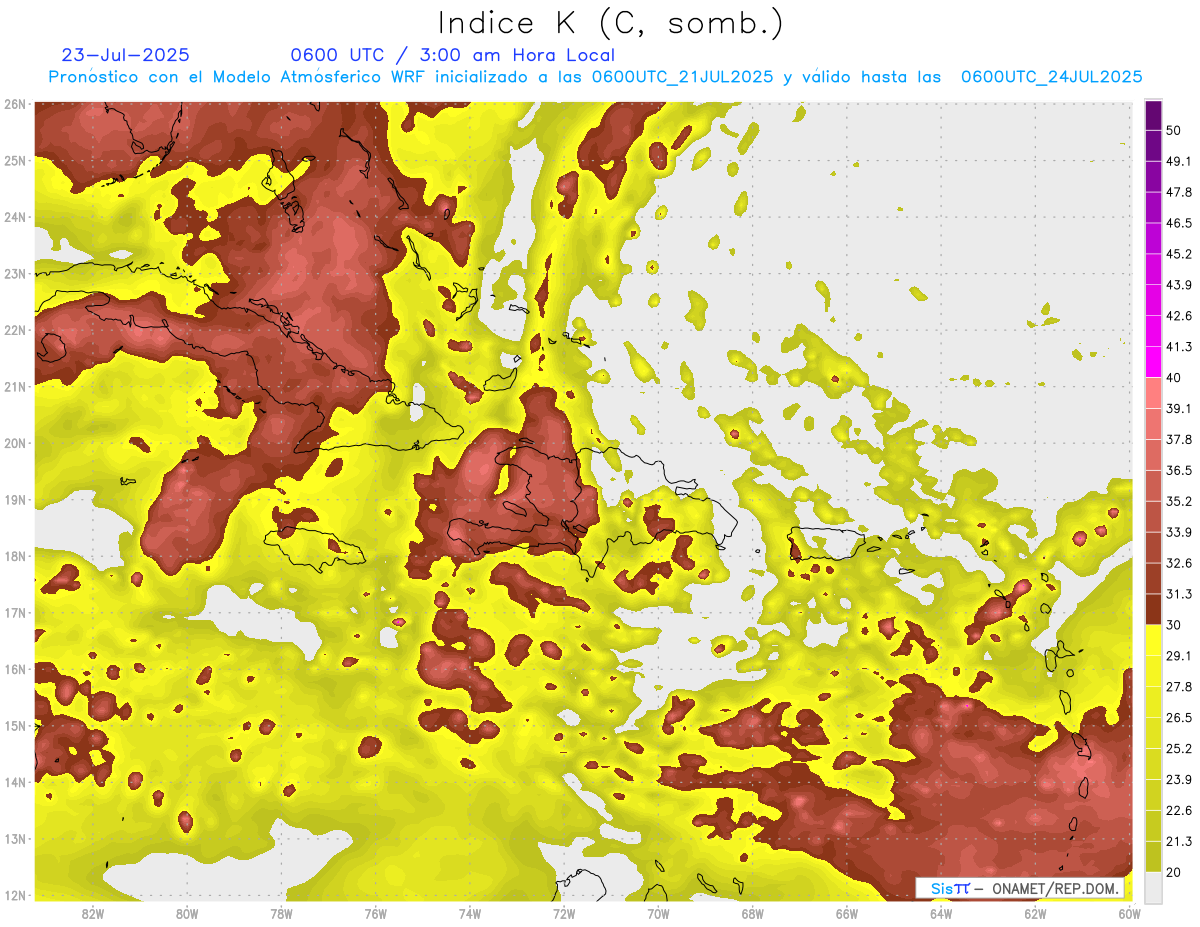Click the legend value '31.3'
Image resolution: width=1200 pixels, height=927 pixels.
coord(1179,594)
